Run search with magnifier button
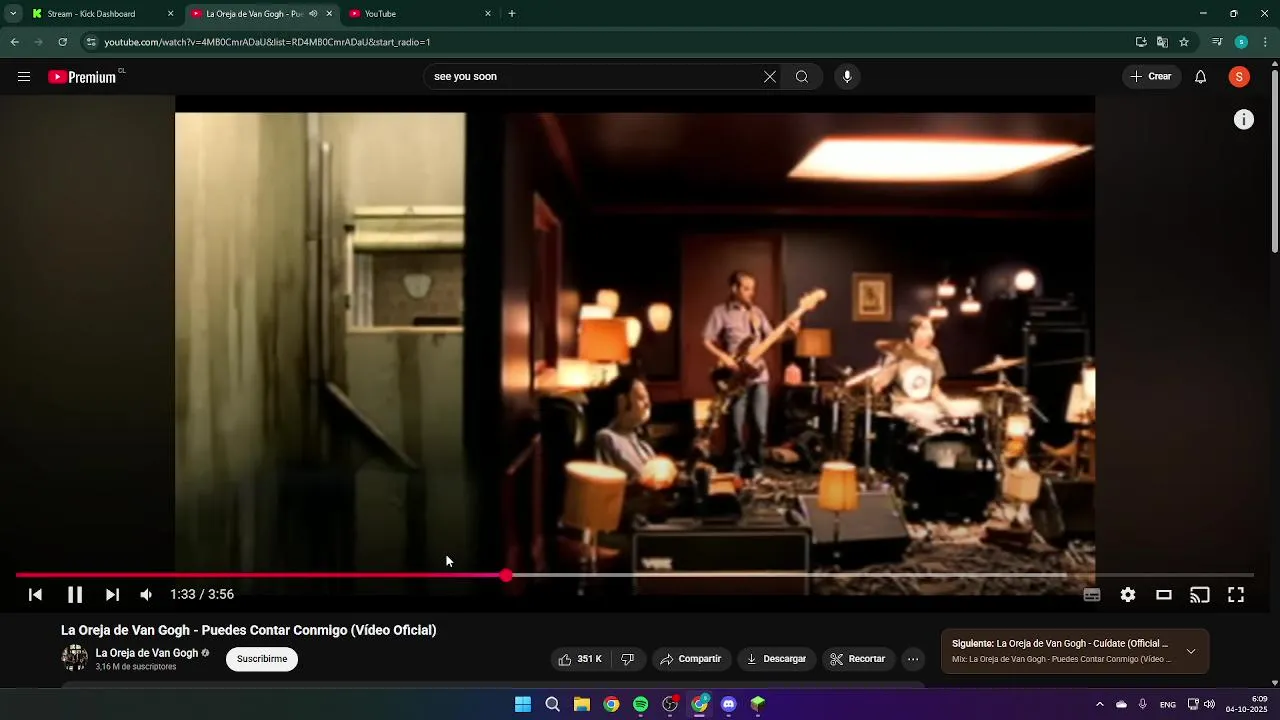Image resolution: width=1280 pixels, height=720 pixels. tap(802, 77)
